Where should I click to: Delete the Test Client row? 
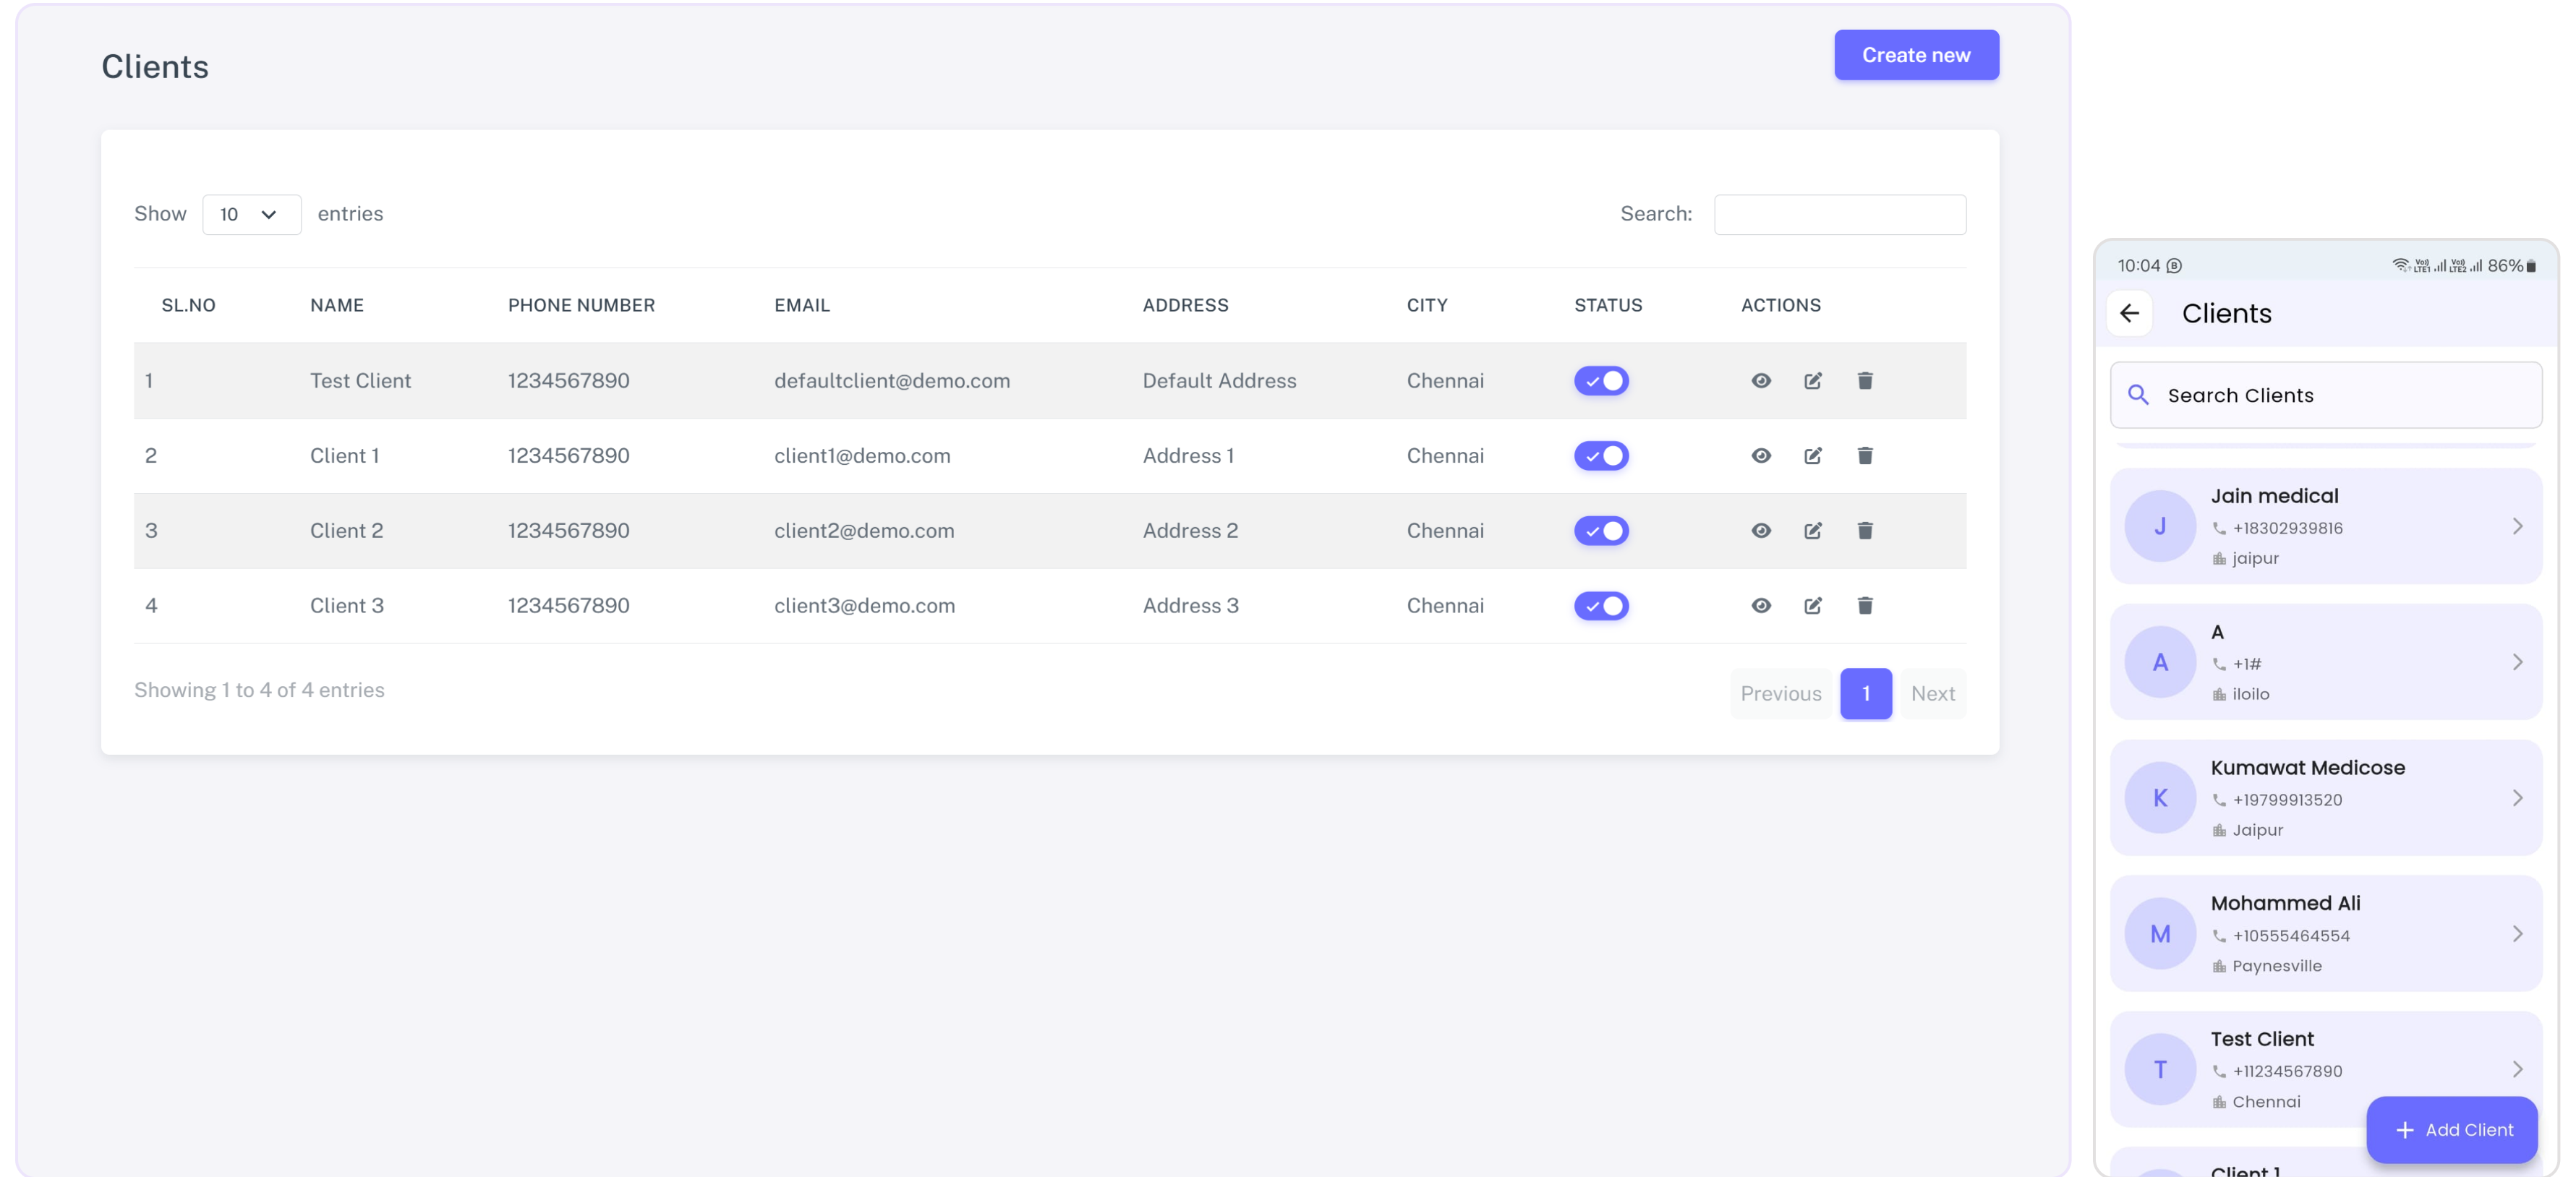click(x=1865, y=380)
